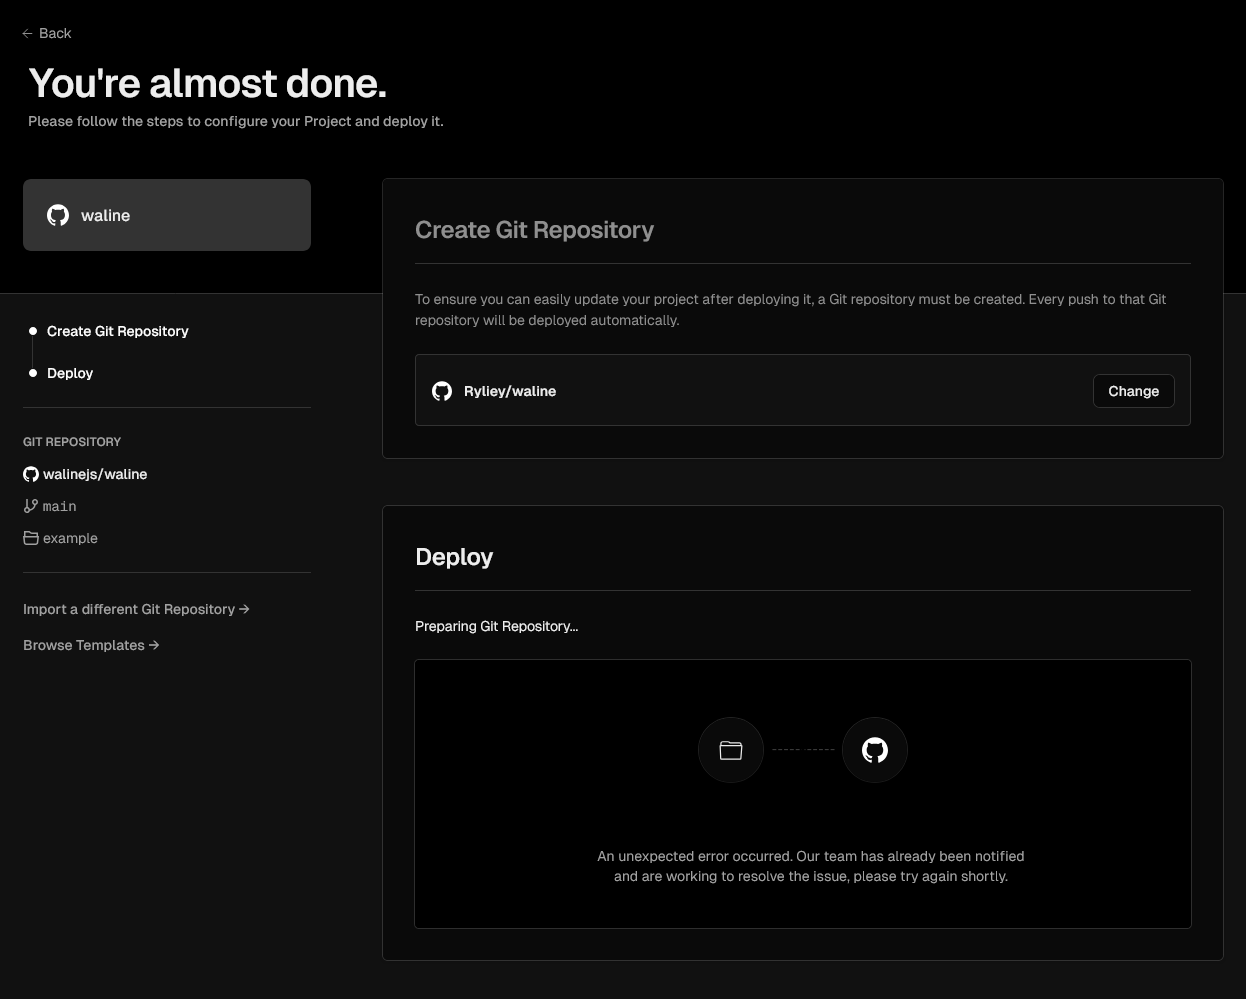1246x999 pixels.
Task: Click GitHub logo in waline card
Action: click(x=58, y=215)
